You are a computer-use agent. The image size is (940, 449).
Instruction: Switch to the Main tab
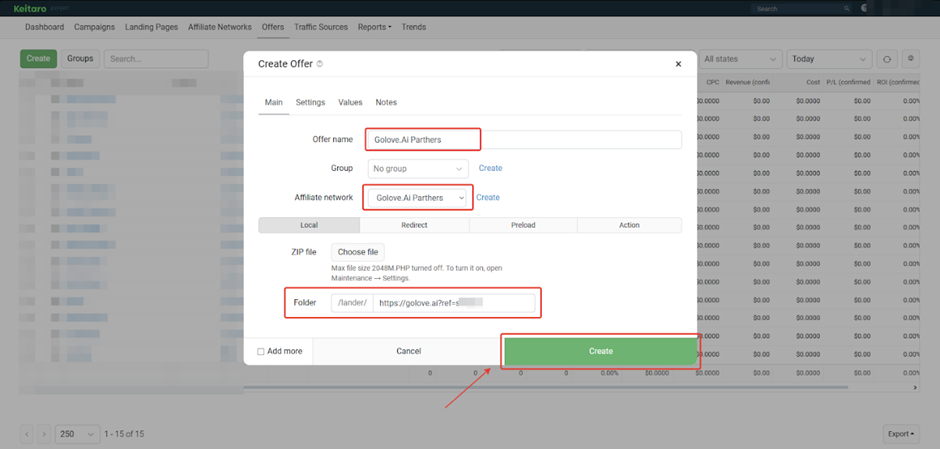pyautogui.click(x=273, y=103)
